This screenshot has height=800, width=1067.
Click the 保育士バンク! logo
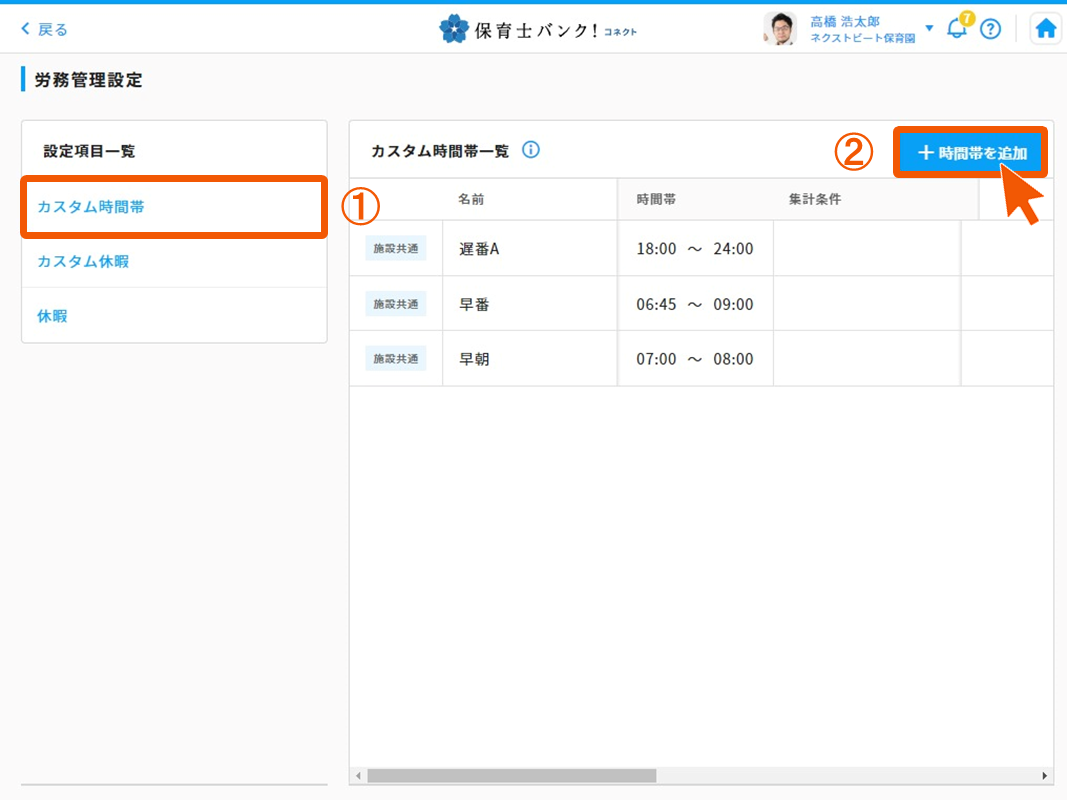537,29
